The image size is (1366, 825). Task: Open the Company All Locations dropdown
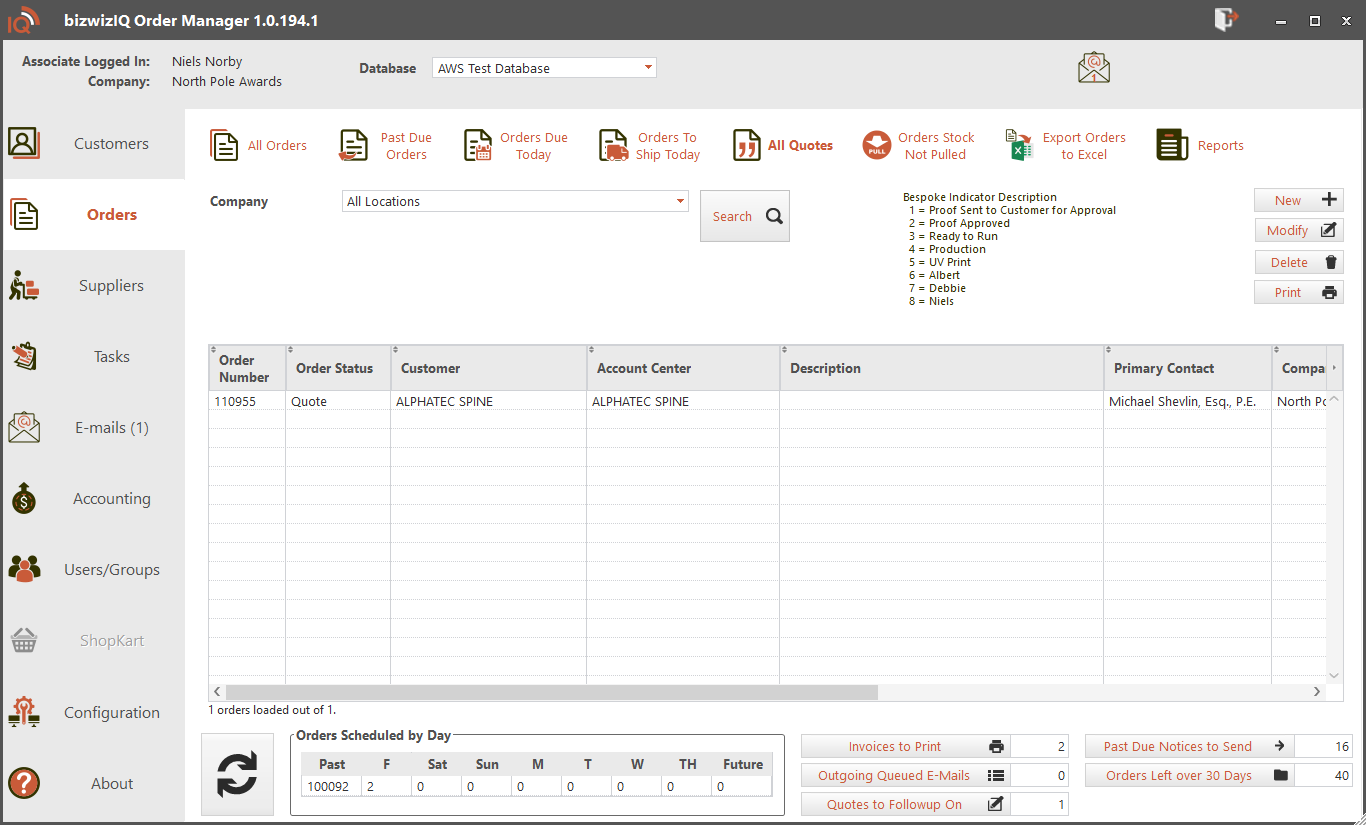681,201
